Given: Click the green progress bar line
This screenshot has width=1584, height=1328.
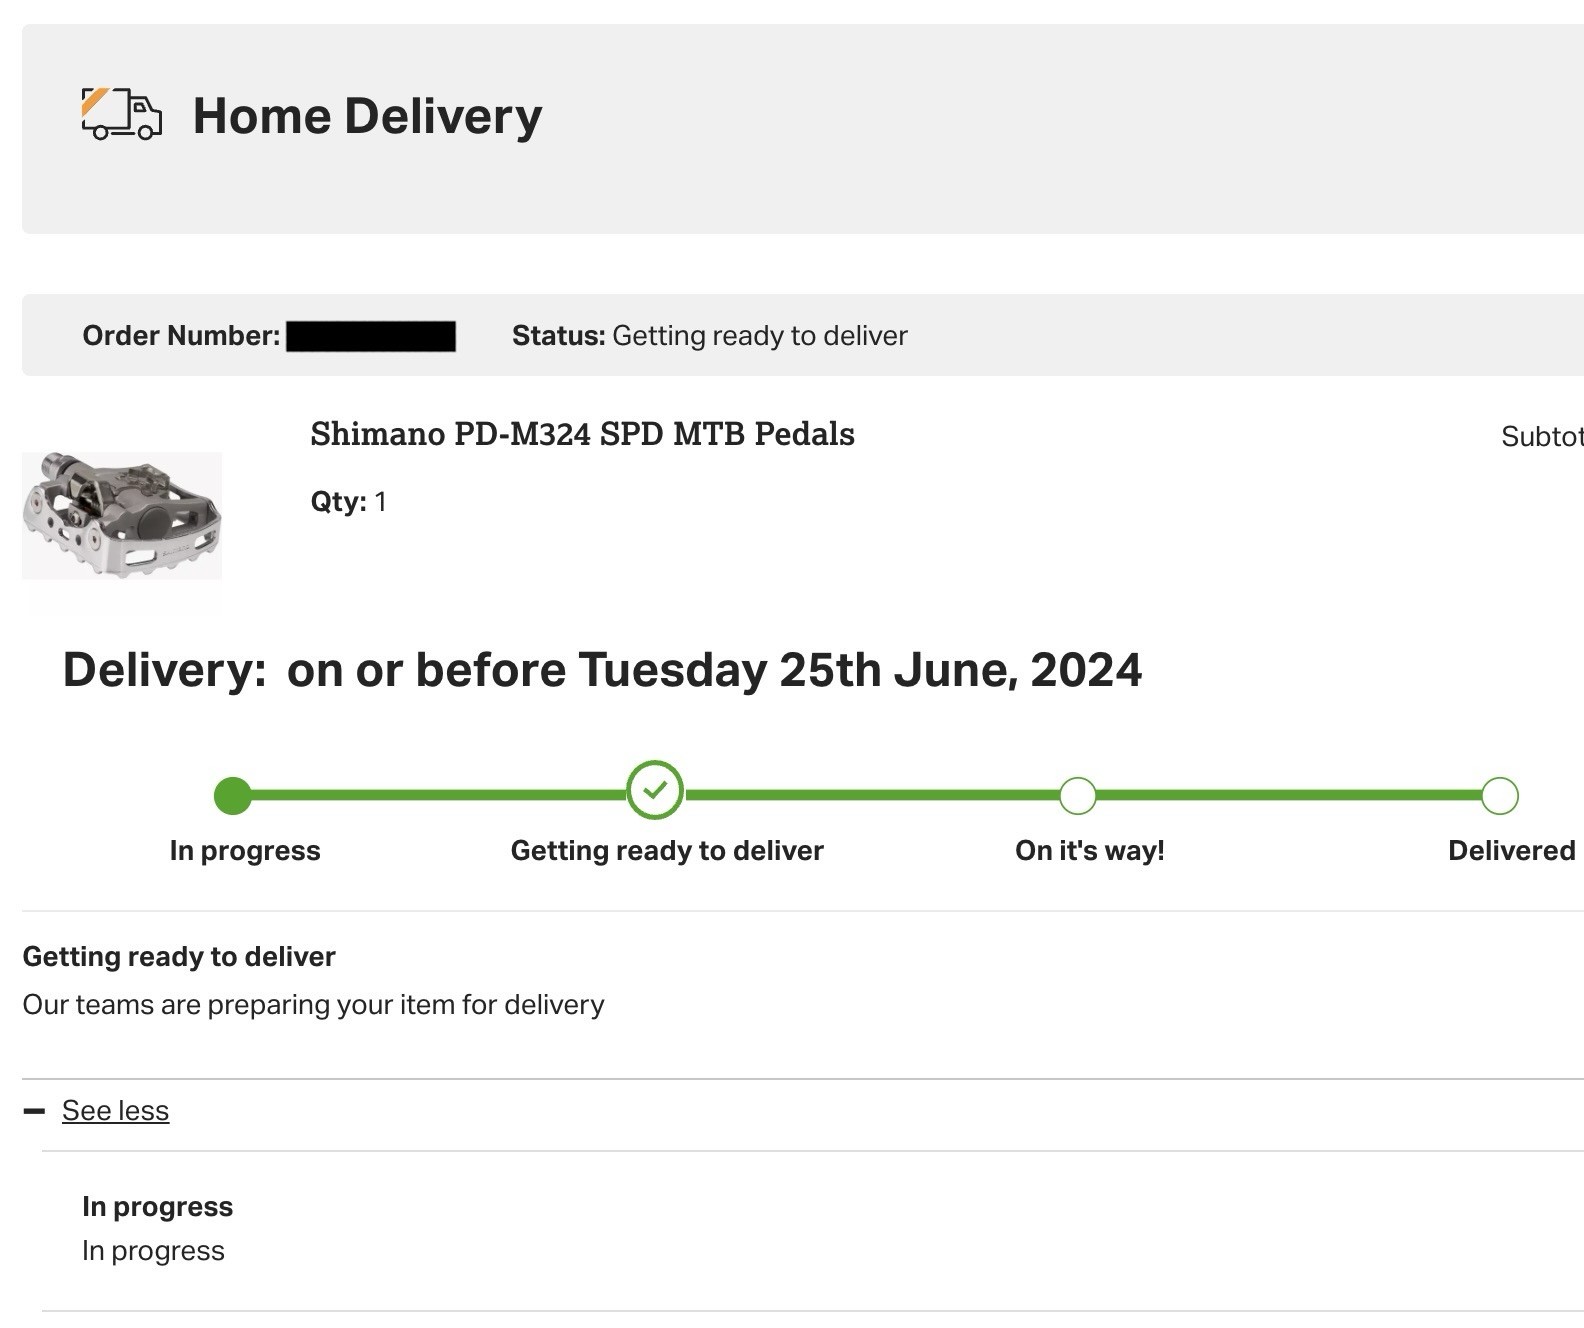Looking at the screenshot, I should coord(866,796).
